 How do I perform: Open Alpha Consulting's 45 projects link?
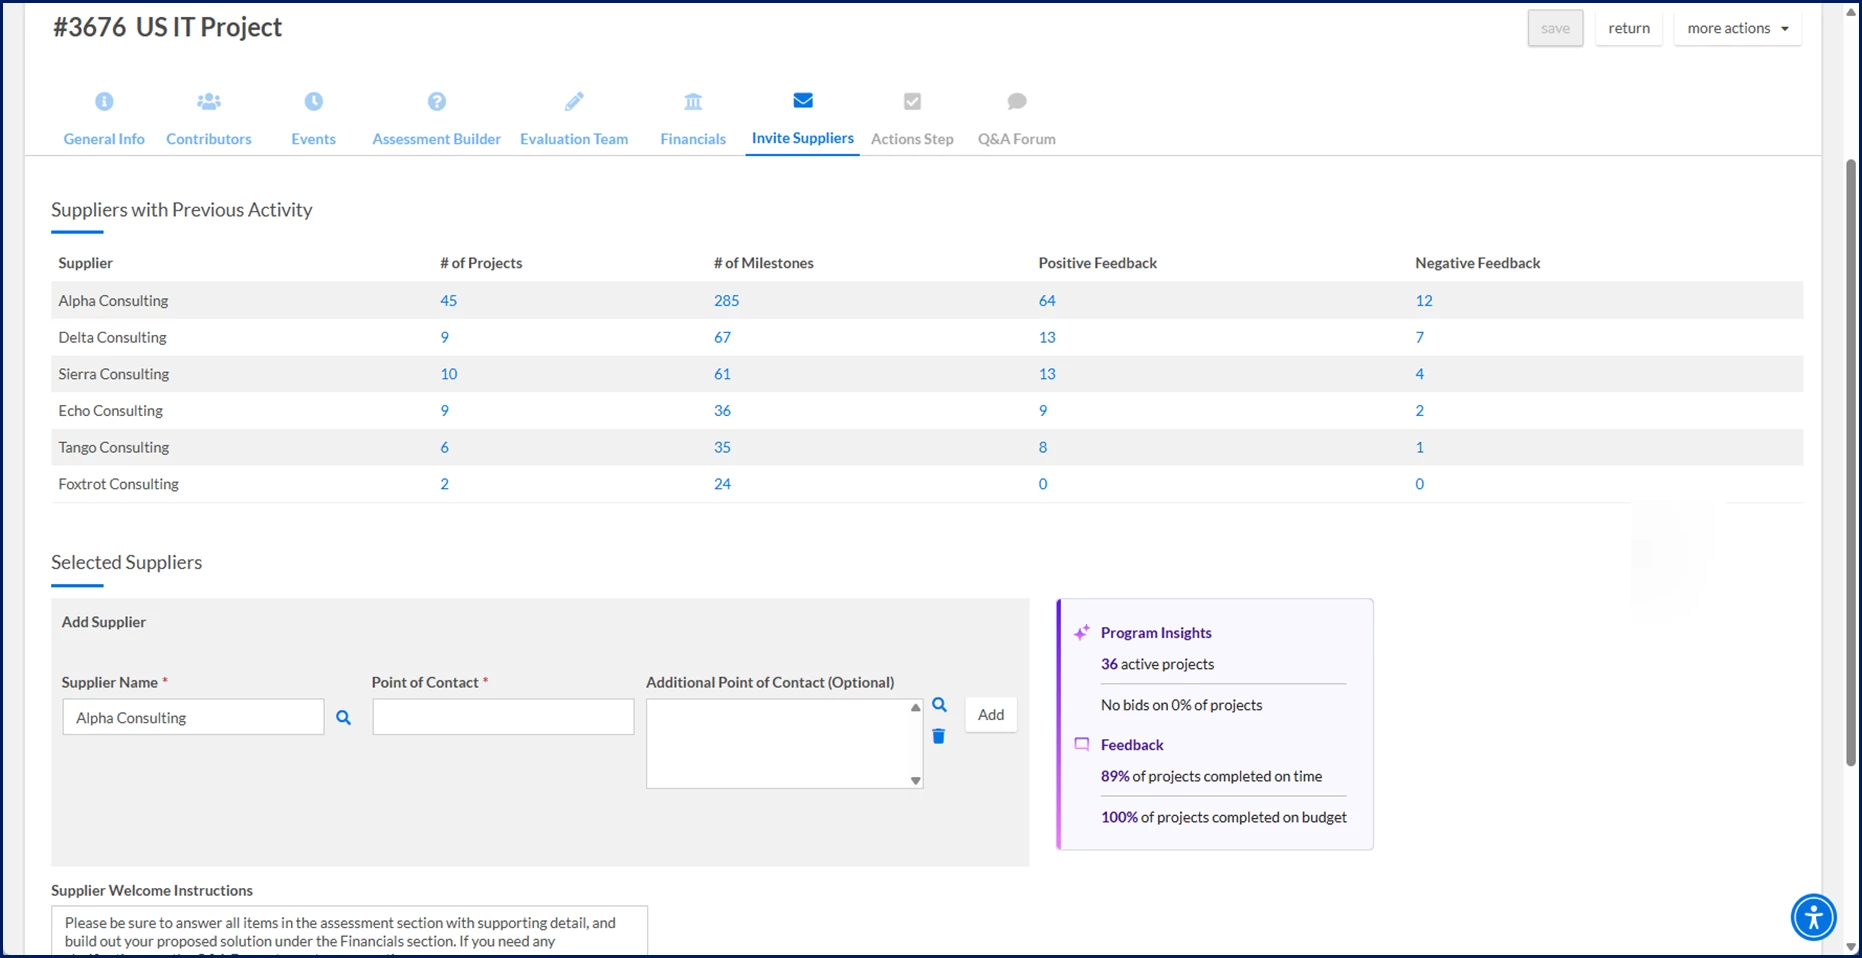448,300
